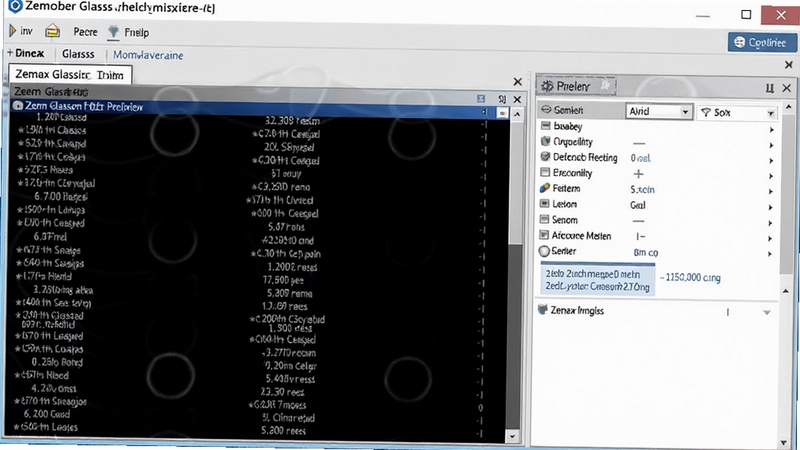Toggle the Ereconiity checkbox
800x450 pixels.
545,172
